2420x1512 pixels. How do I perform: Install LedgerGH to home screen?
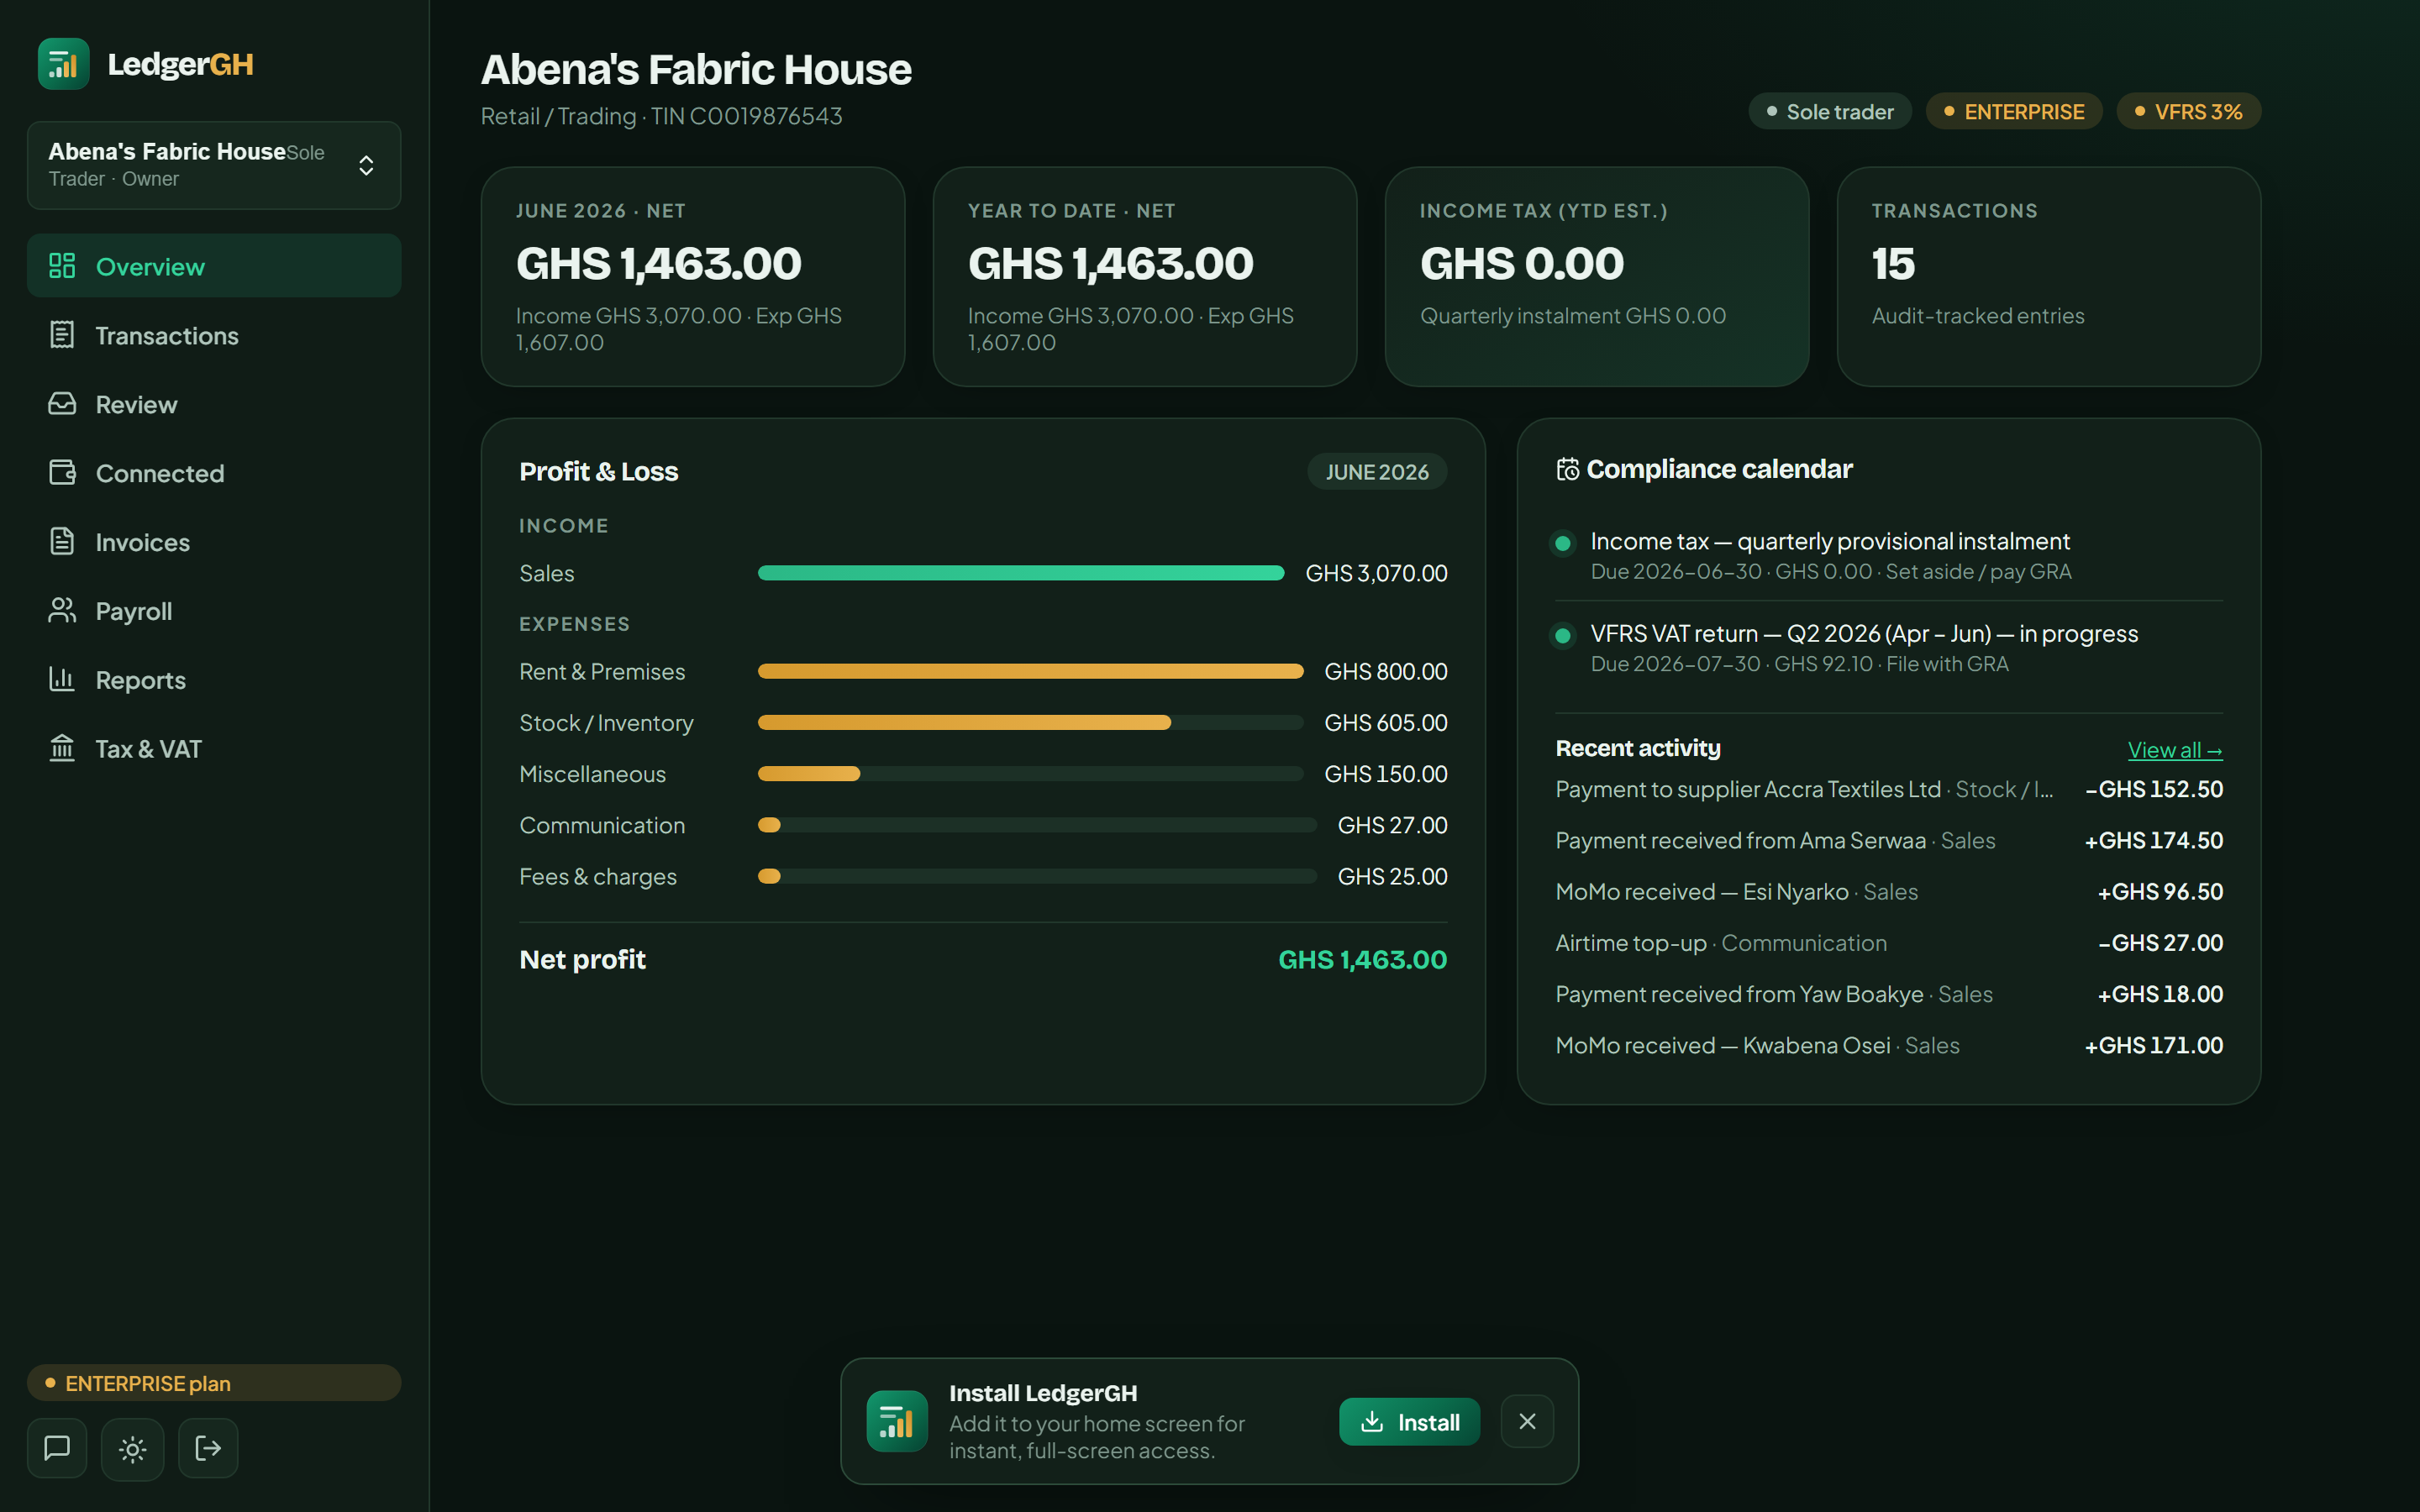point(1409,1421)
